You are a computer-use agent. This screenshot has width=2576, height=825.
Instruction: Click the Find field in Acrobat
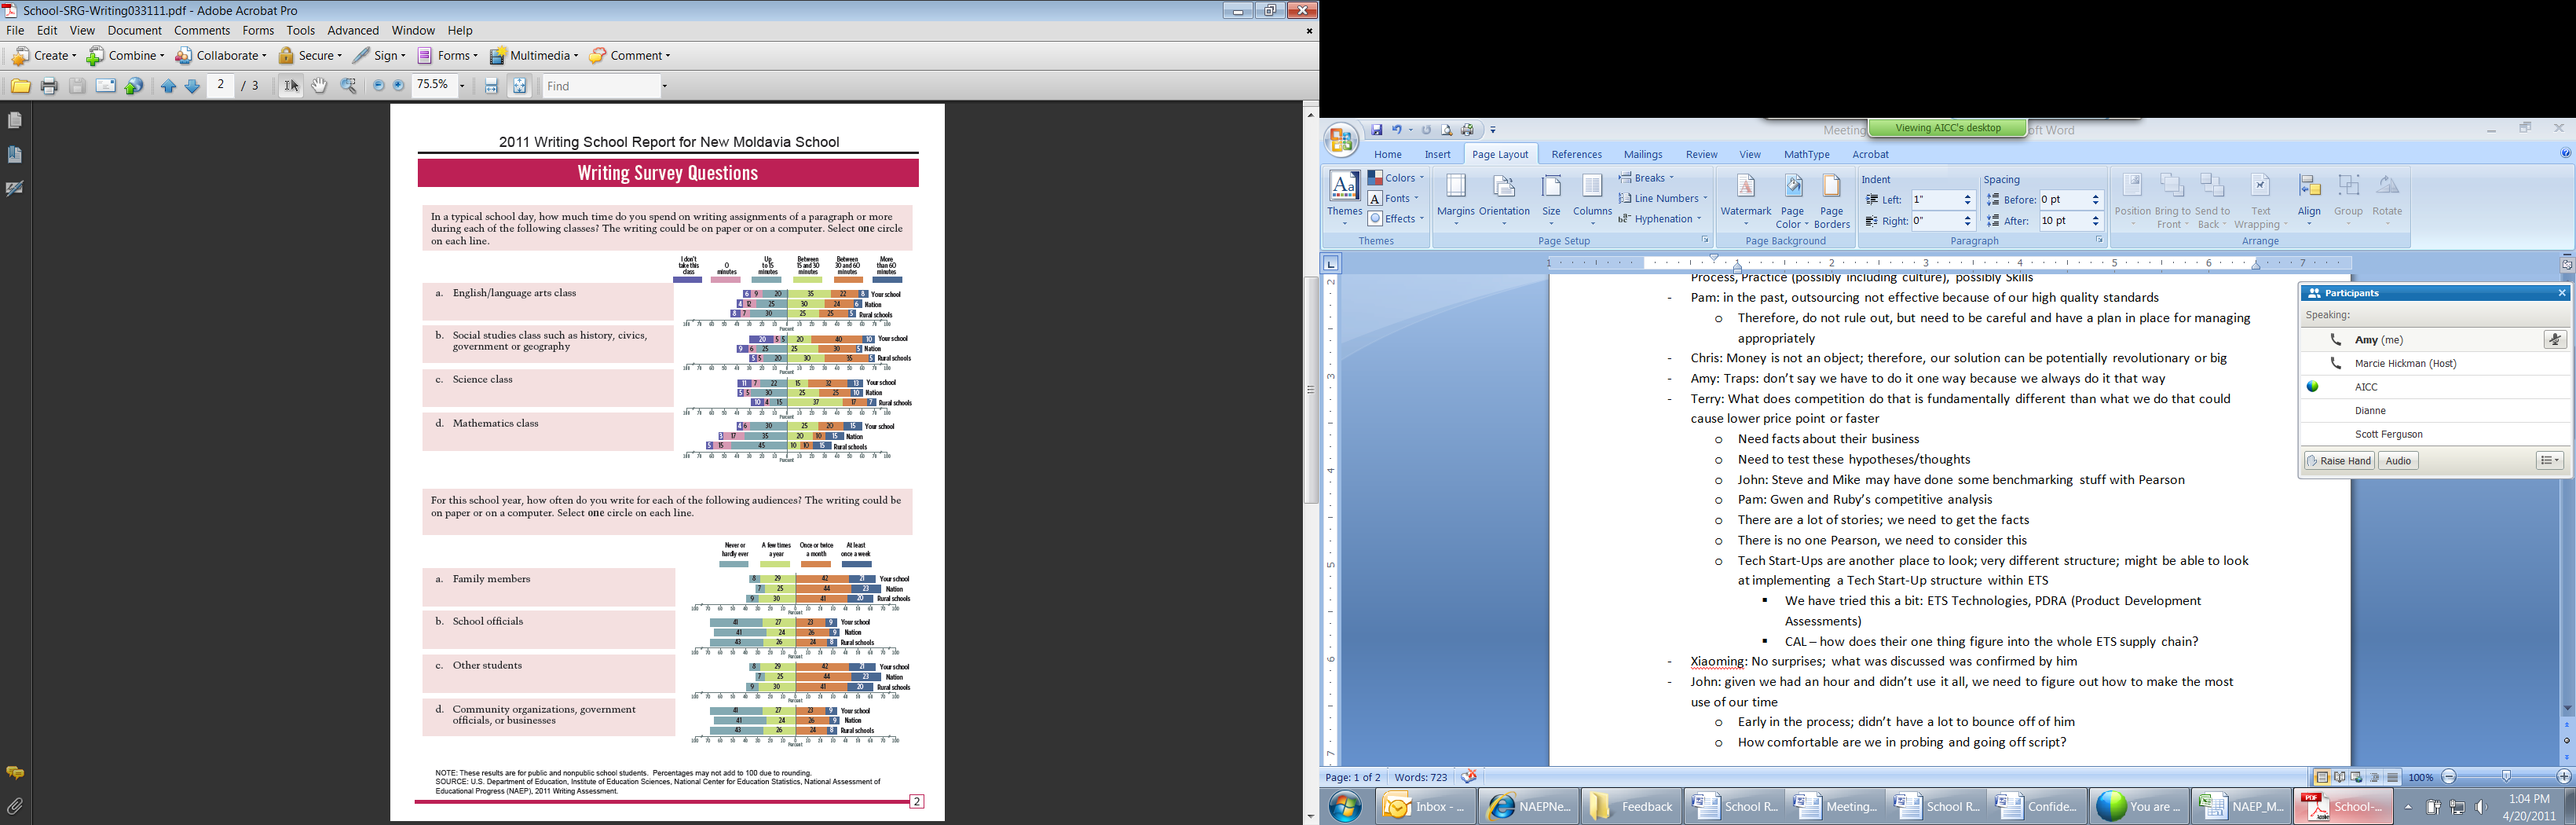coord(603,86)
